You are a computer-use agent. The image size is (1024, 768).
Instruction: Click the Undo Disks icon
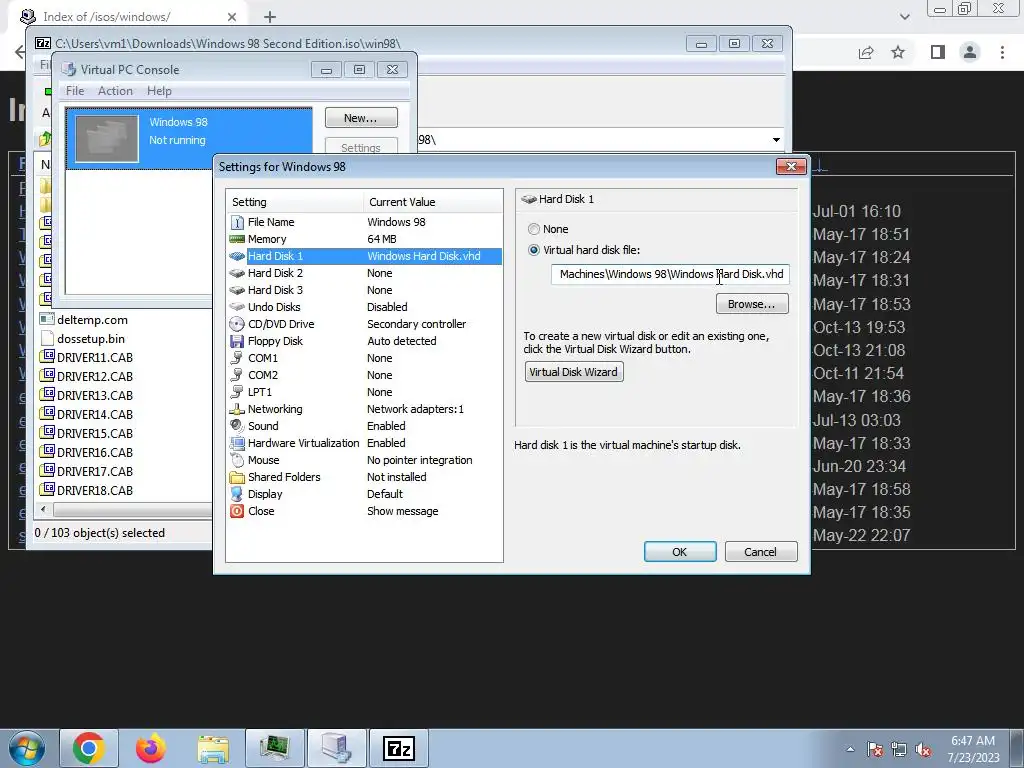[237, 307]
